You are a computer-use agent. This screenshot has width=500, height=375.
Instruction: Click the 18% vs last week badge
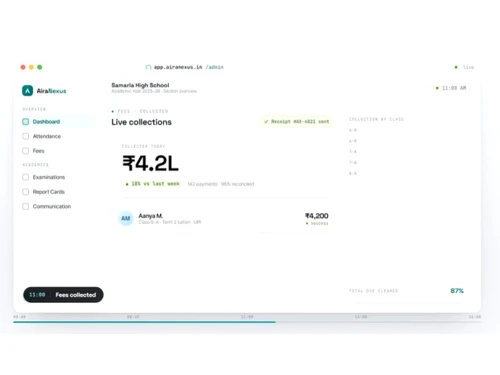point(152,184)
